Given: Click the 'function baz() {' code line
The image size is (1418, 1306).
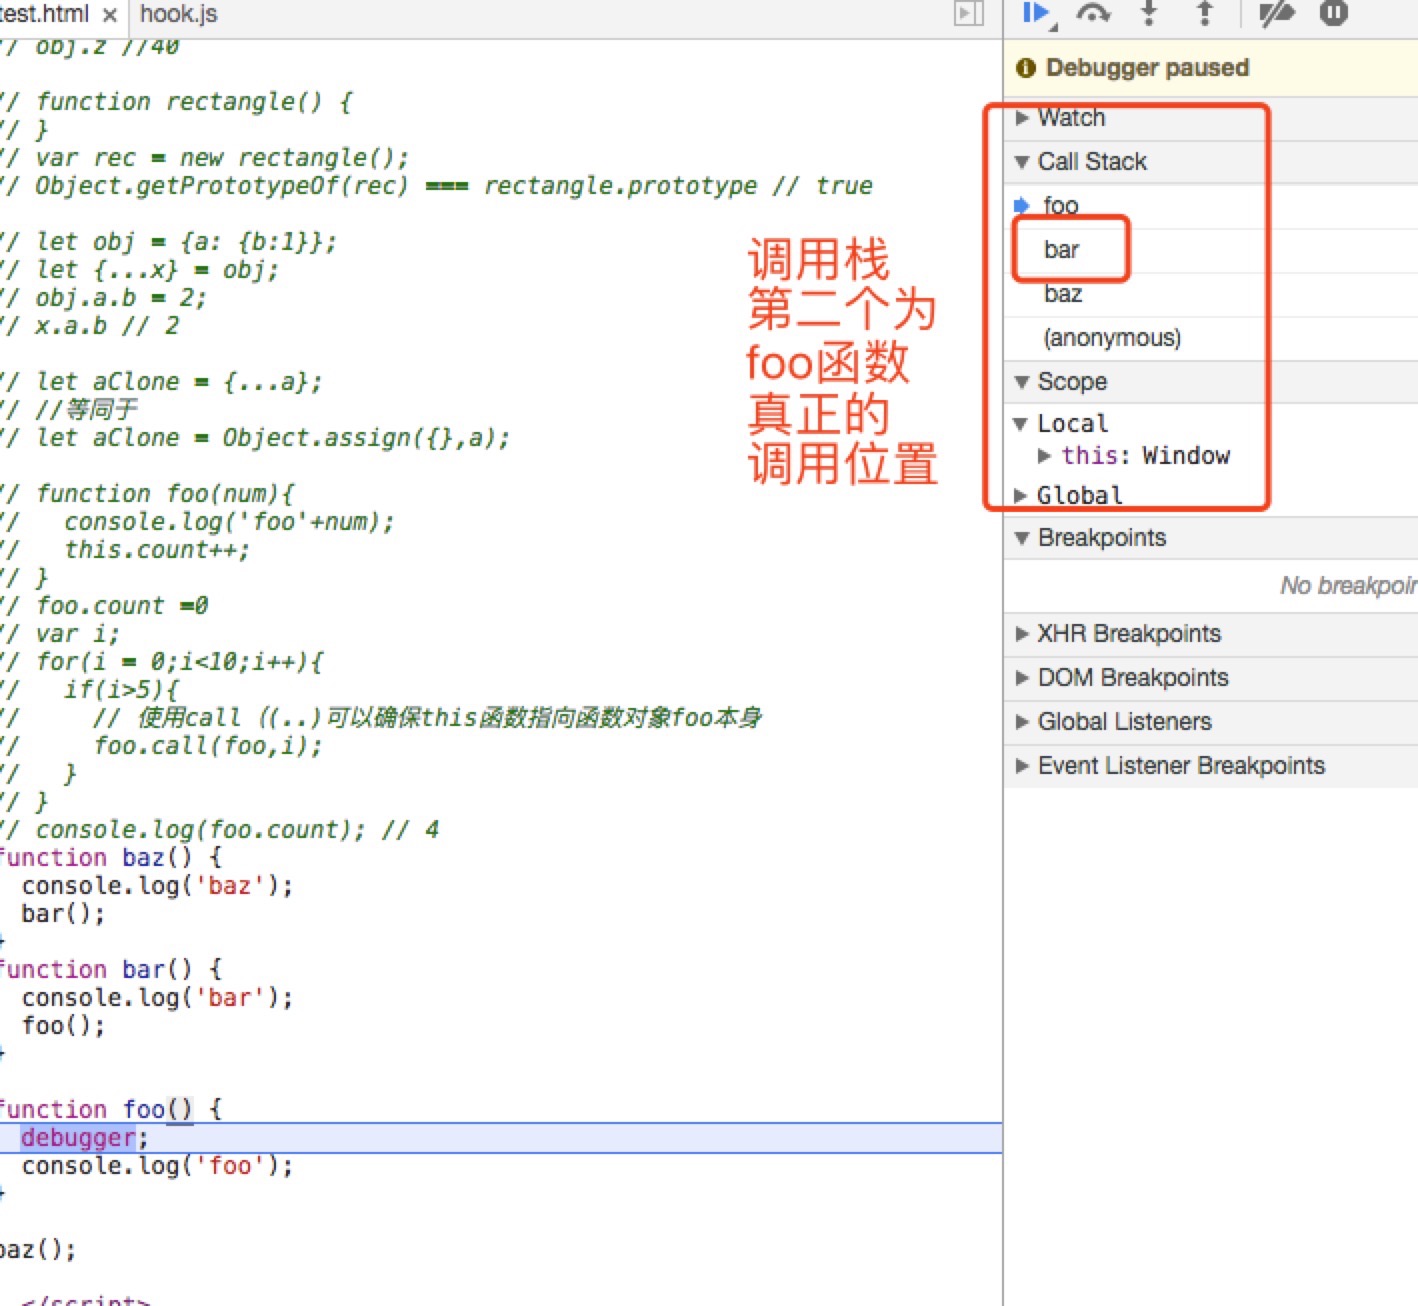Looking at the screenshot, I should click(x=110, y=858).
